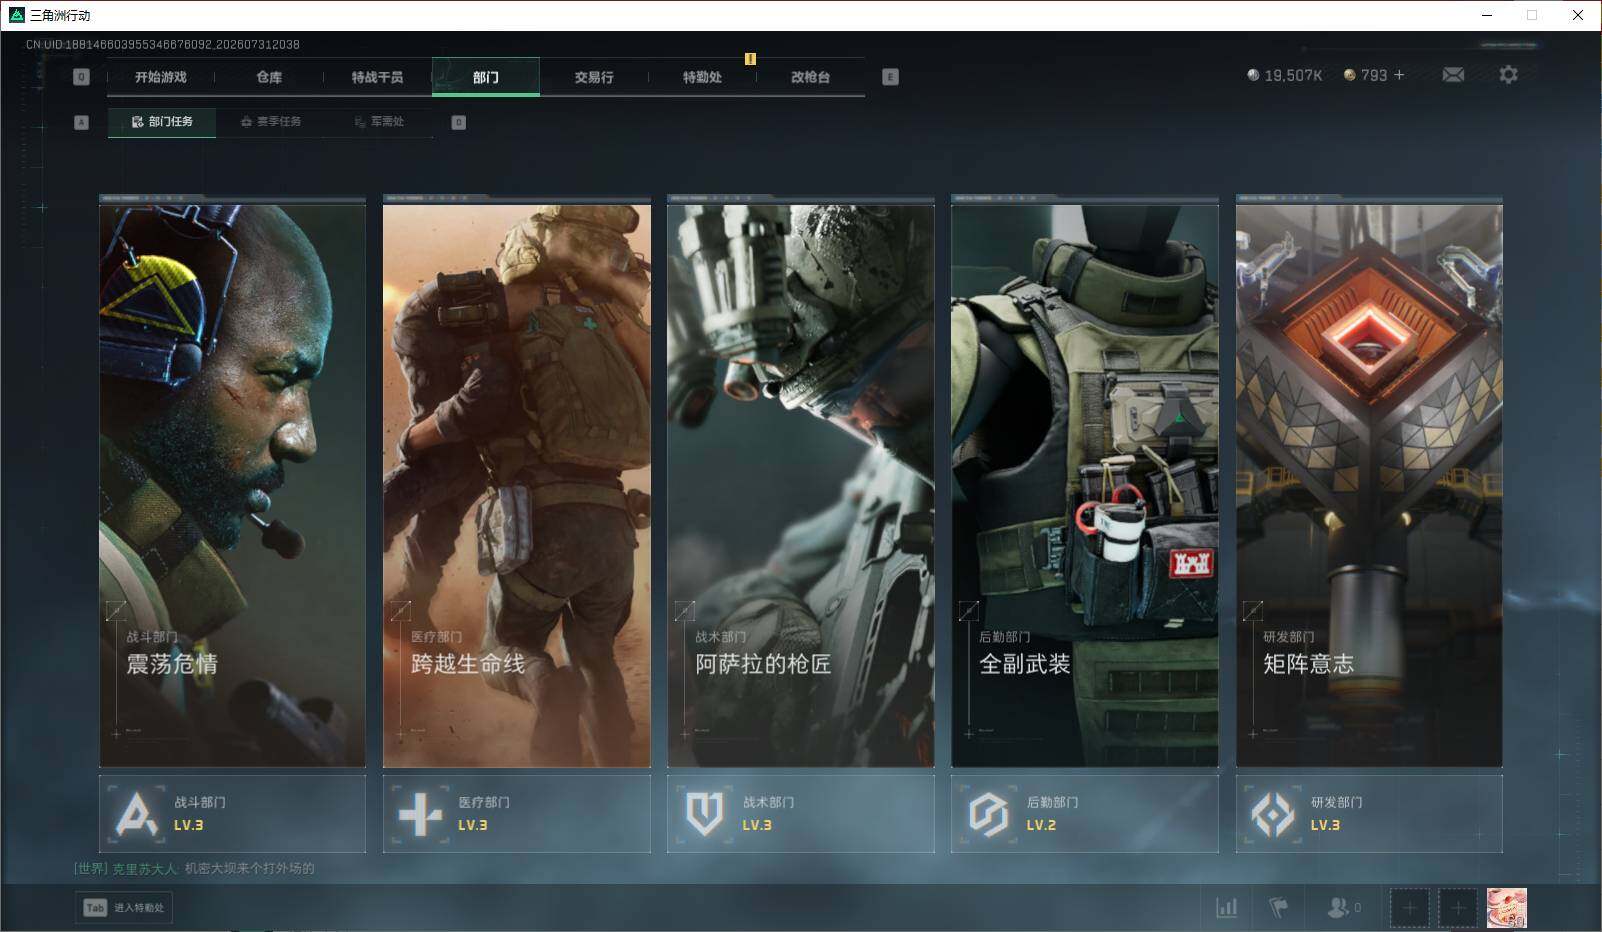Image resolution: width=1602 pixels, height=932 pixels.
Task: Open the bar-chart statistics icon
Action: [x=1226, y=907]
